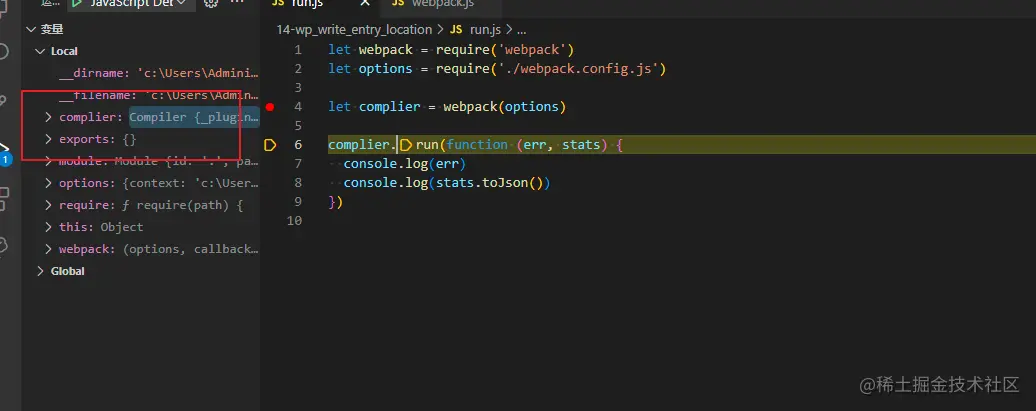The height and width of the screenshot is (411, 1036).
Task: Expand the this variable chevron
Action: pos(48,227)
